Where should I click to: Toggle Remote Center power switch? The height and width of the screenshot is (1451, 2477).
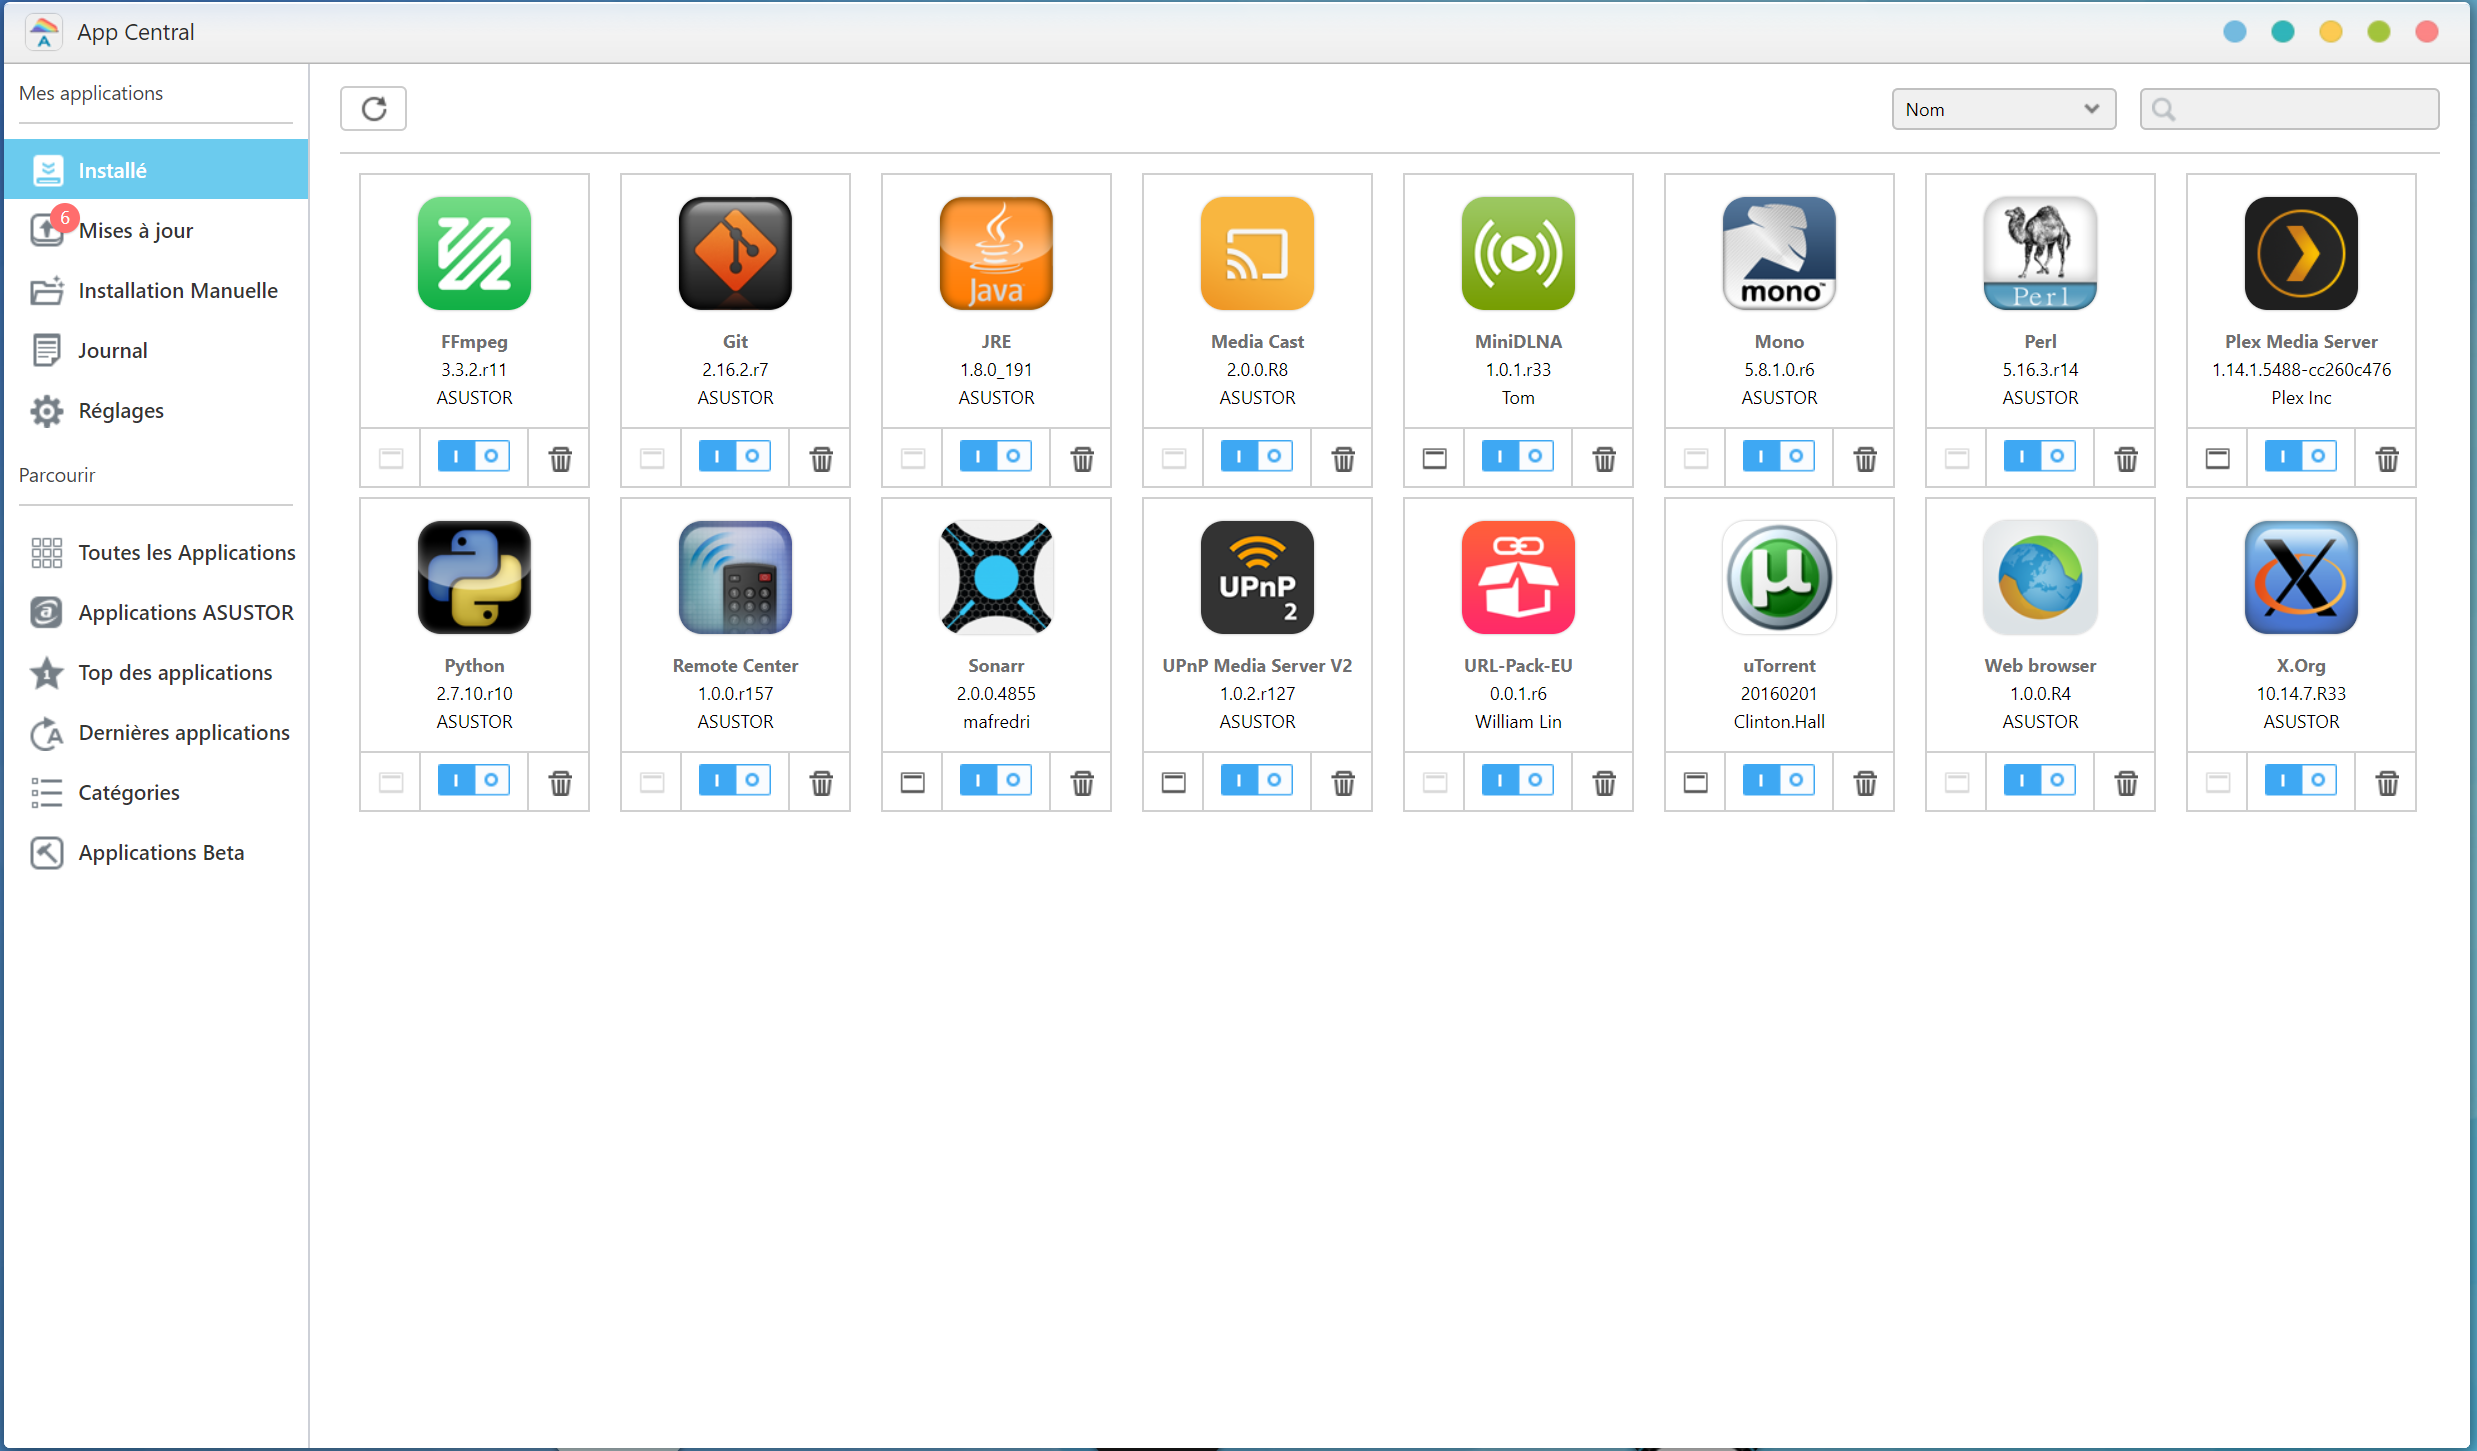(735, 780)
